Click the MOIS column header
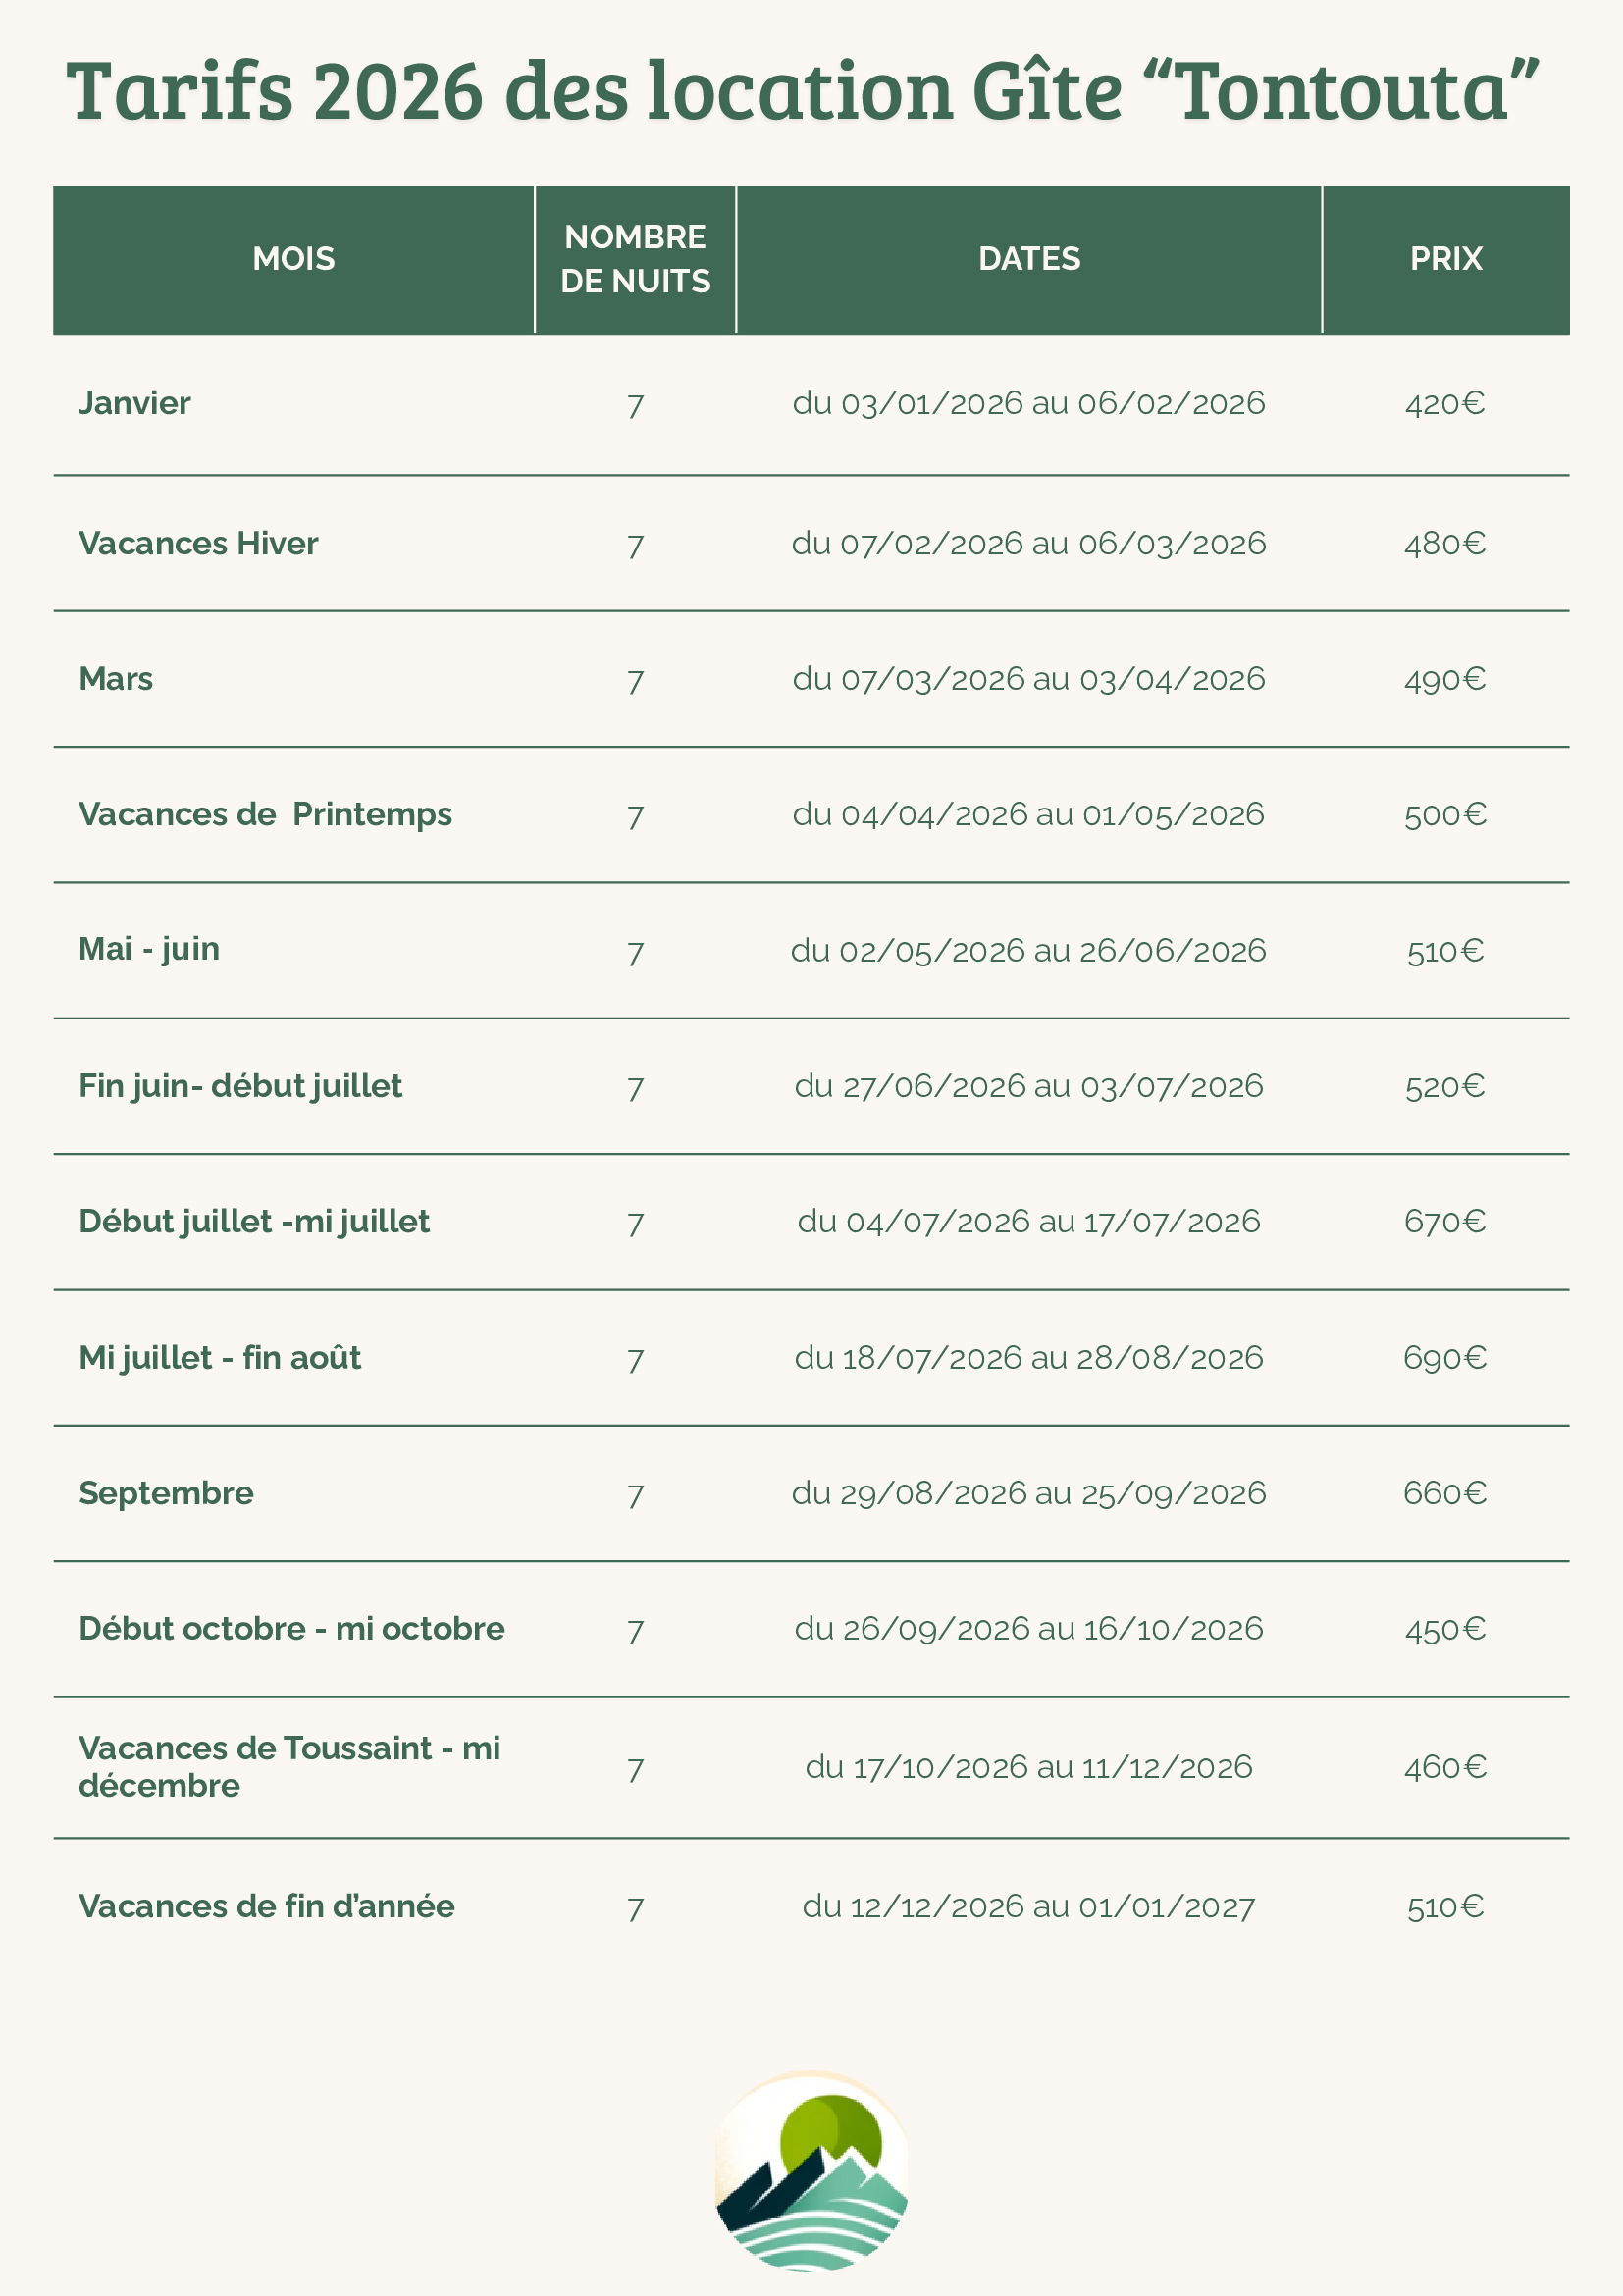Viewport: 1623px width, 2296px height. click(x=293, y=259)
